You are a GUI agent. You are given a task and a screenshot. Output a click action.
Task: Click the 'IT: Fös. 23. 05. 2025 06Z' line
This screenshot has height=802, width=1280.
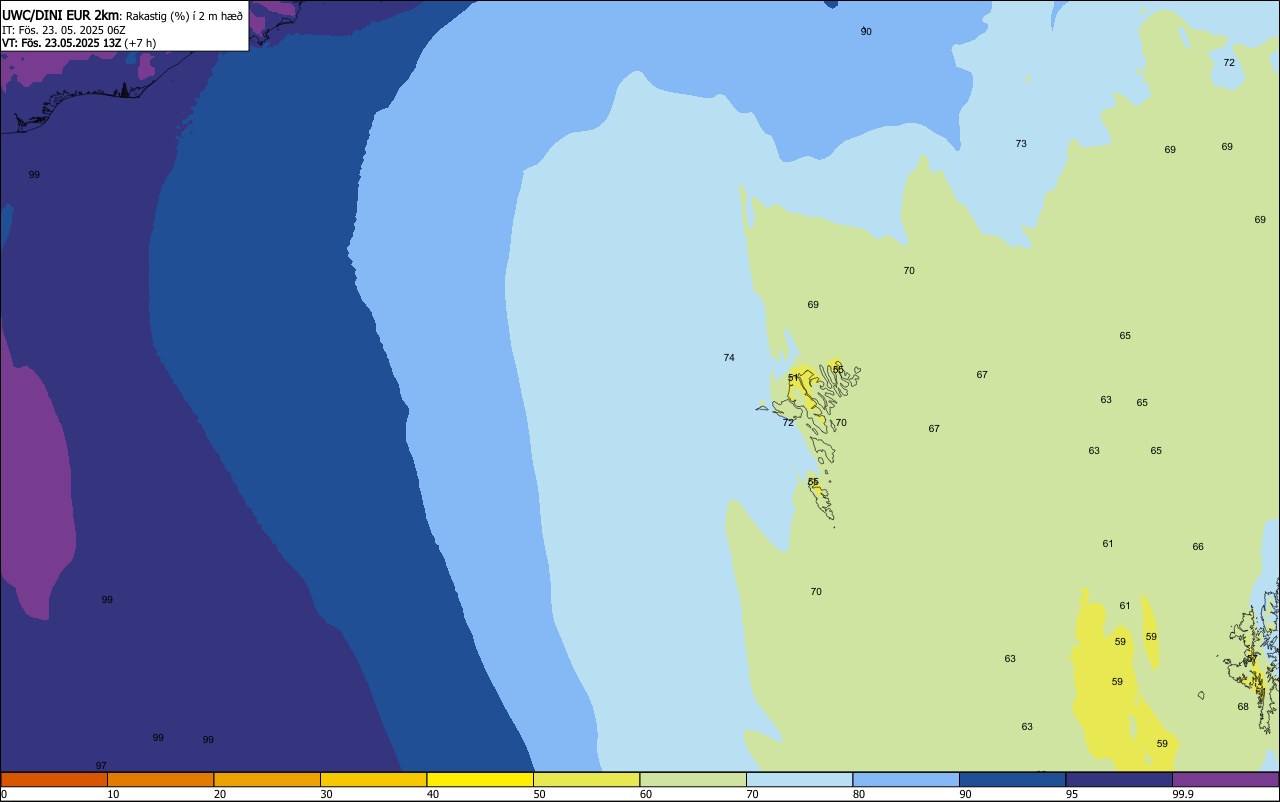[63, 30]
